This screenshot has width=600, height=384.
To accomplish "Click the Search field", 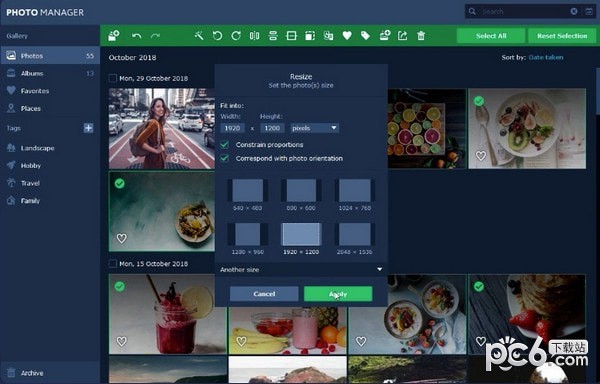I will 523,11.
